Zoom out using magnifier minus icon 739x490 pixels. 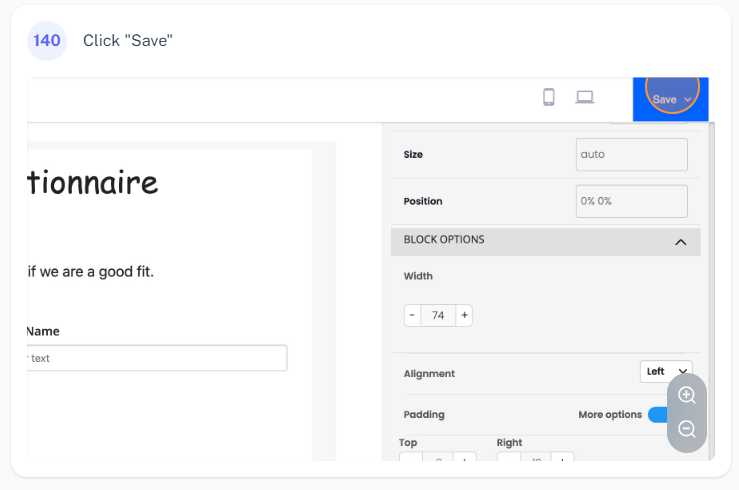[x=687, y=429]
